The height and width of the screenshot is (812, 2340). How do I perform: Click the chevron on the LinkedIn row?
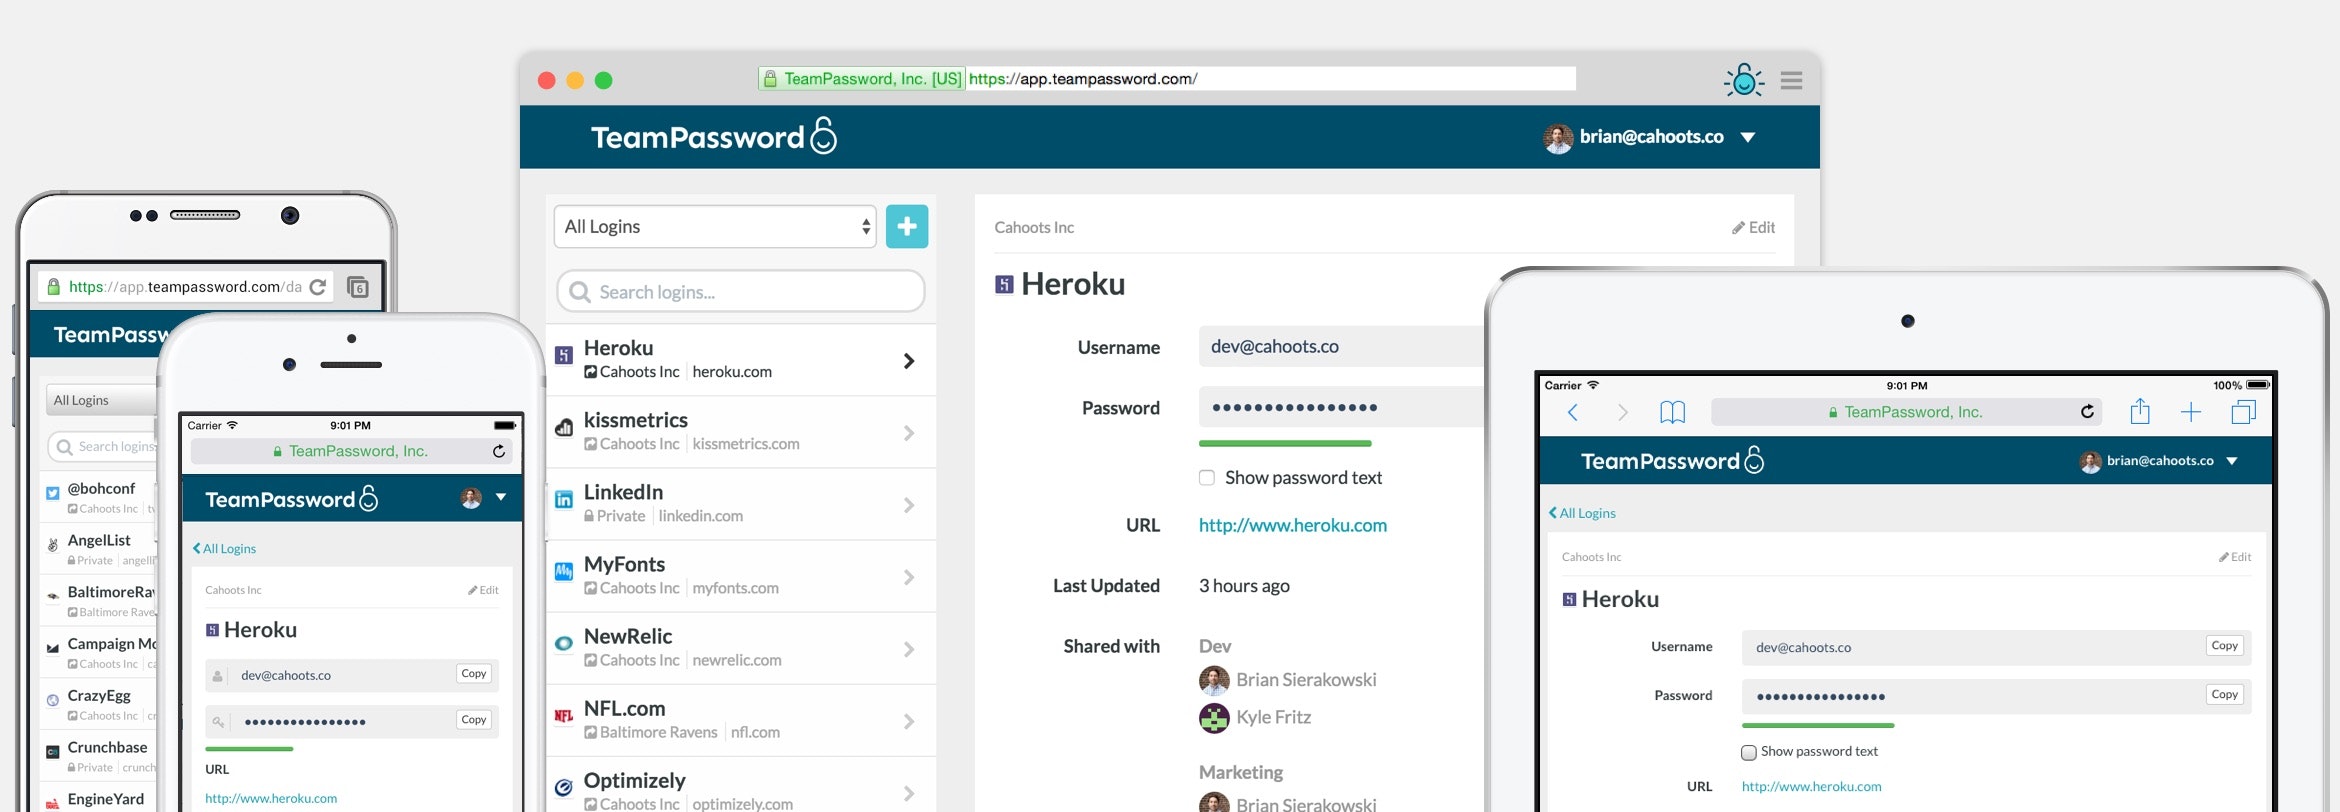pos(909,505)
